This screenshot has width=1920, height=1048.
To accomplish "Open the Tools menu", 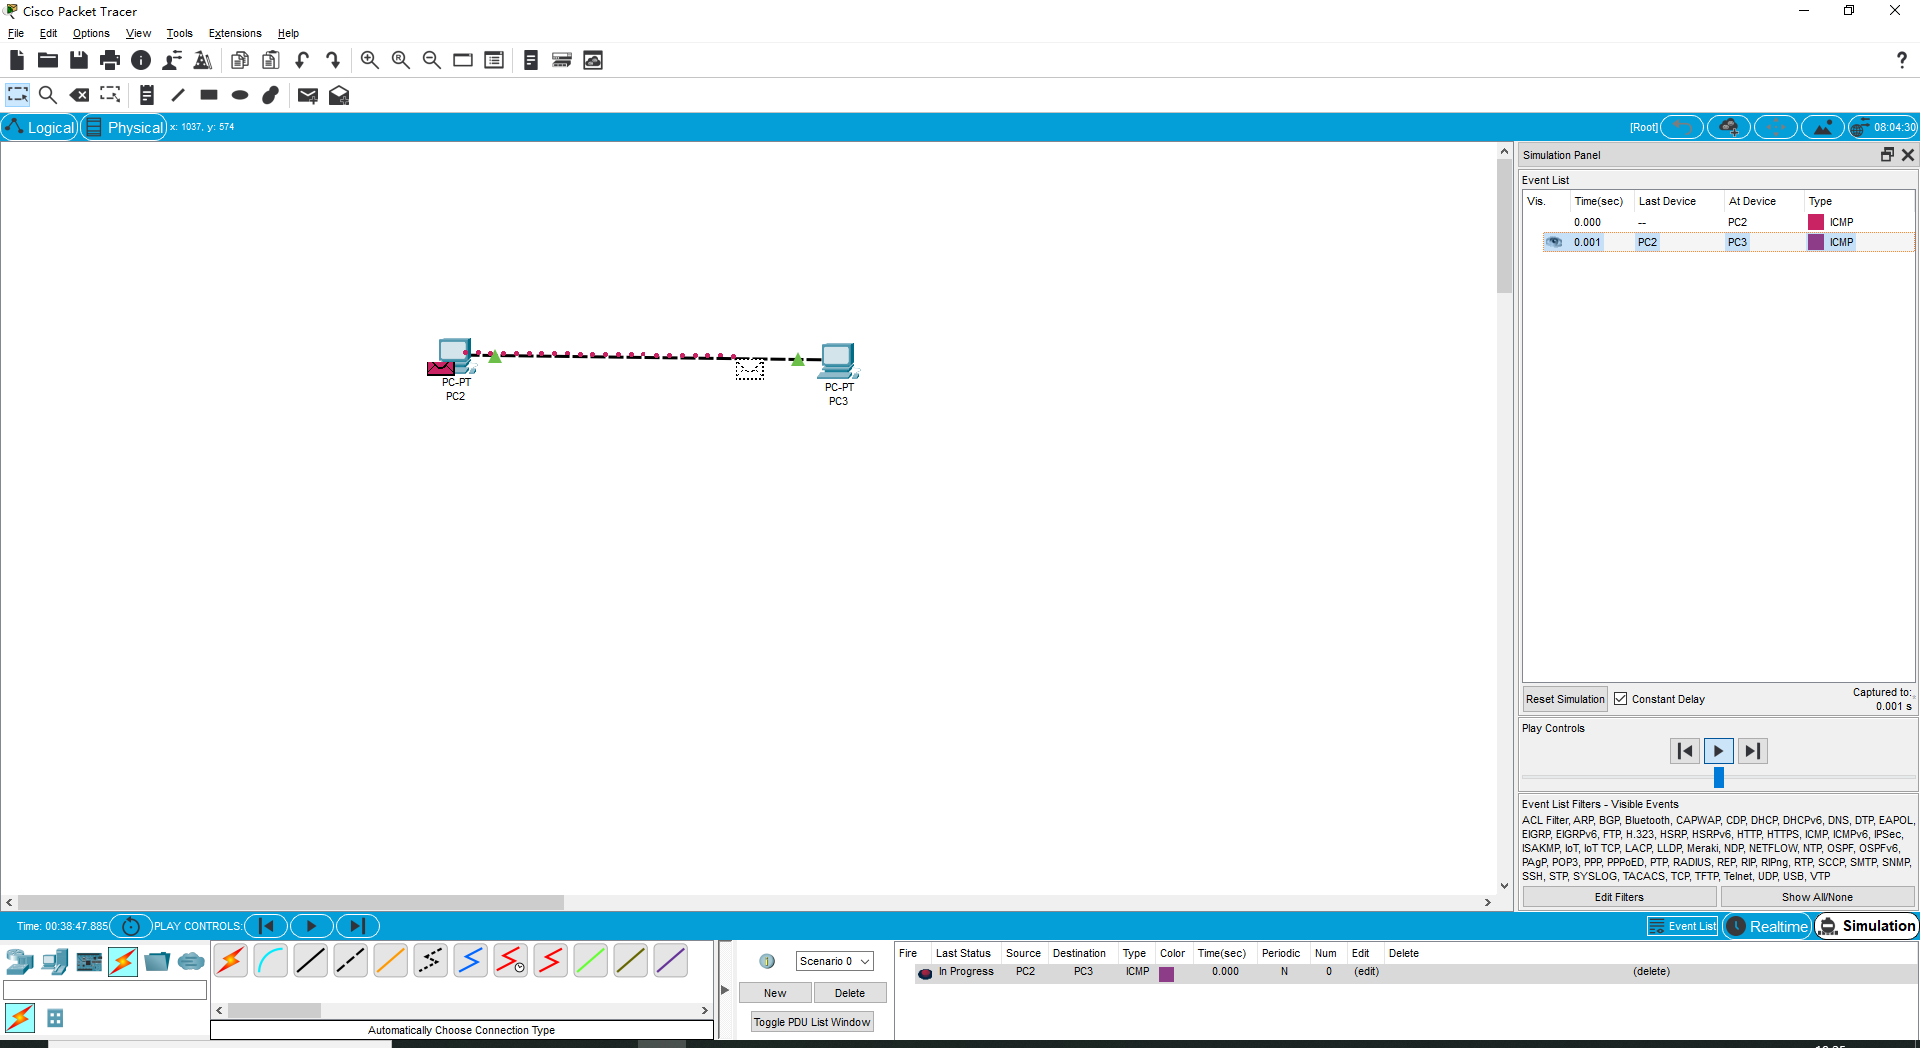I will (x=179, y=33).
